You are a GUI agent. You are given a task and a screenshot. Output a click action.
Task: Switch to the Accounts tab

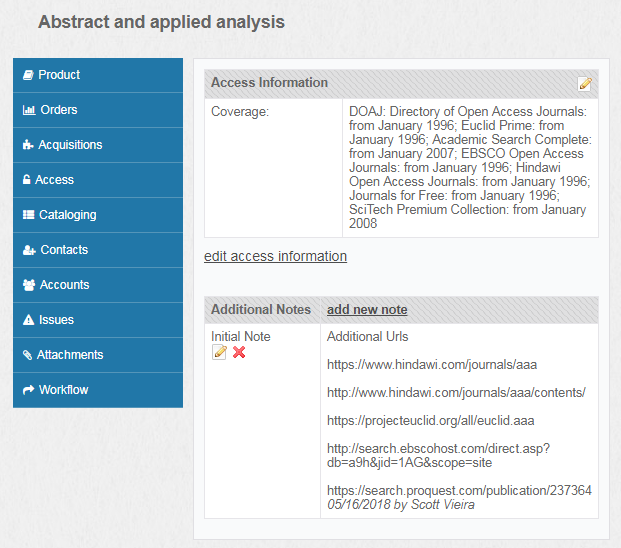[x=98, y=285]
